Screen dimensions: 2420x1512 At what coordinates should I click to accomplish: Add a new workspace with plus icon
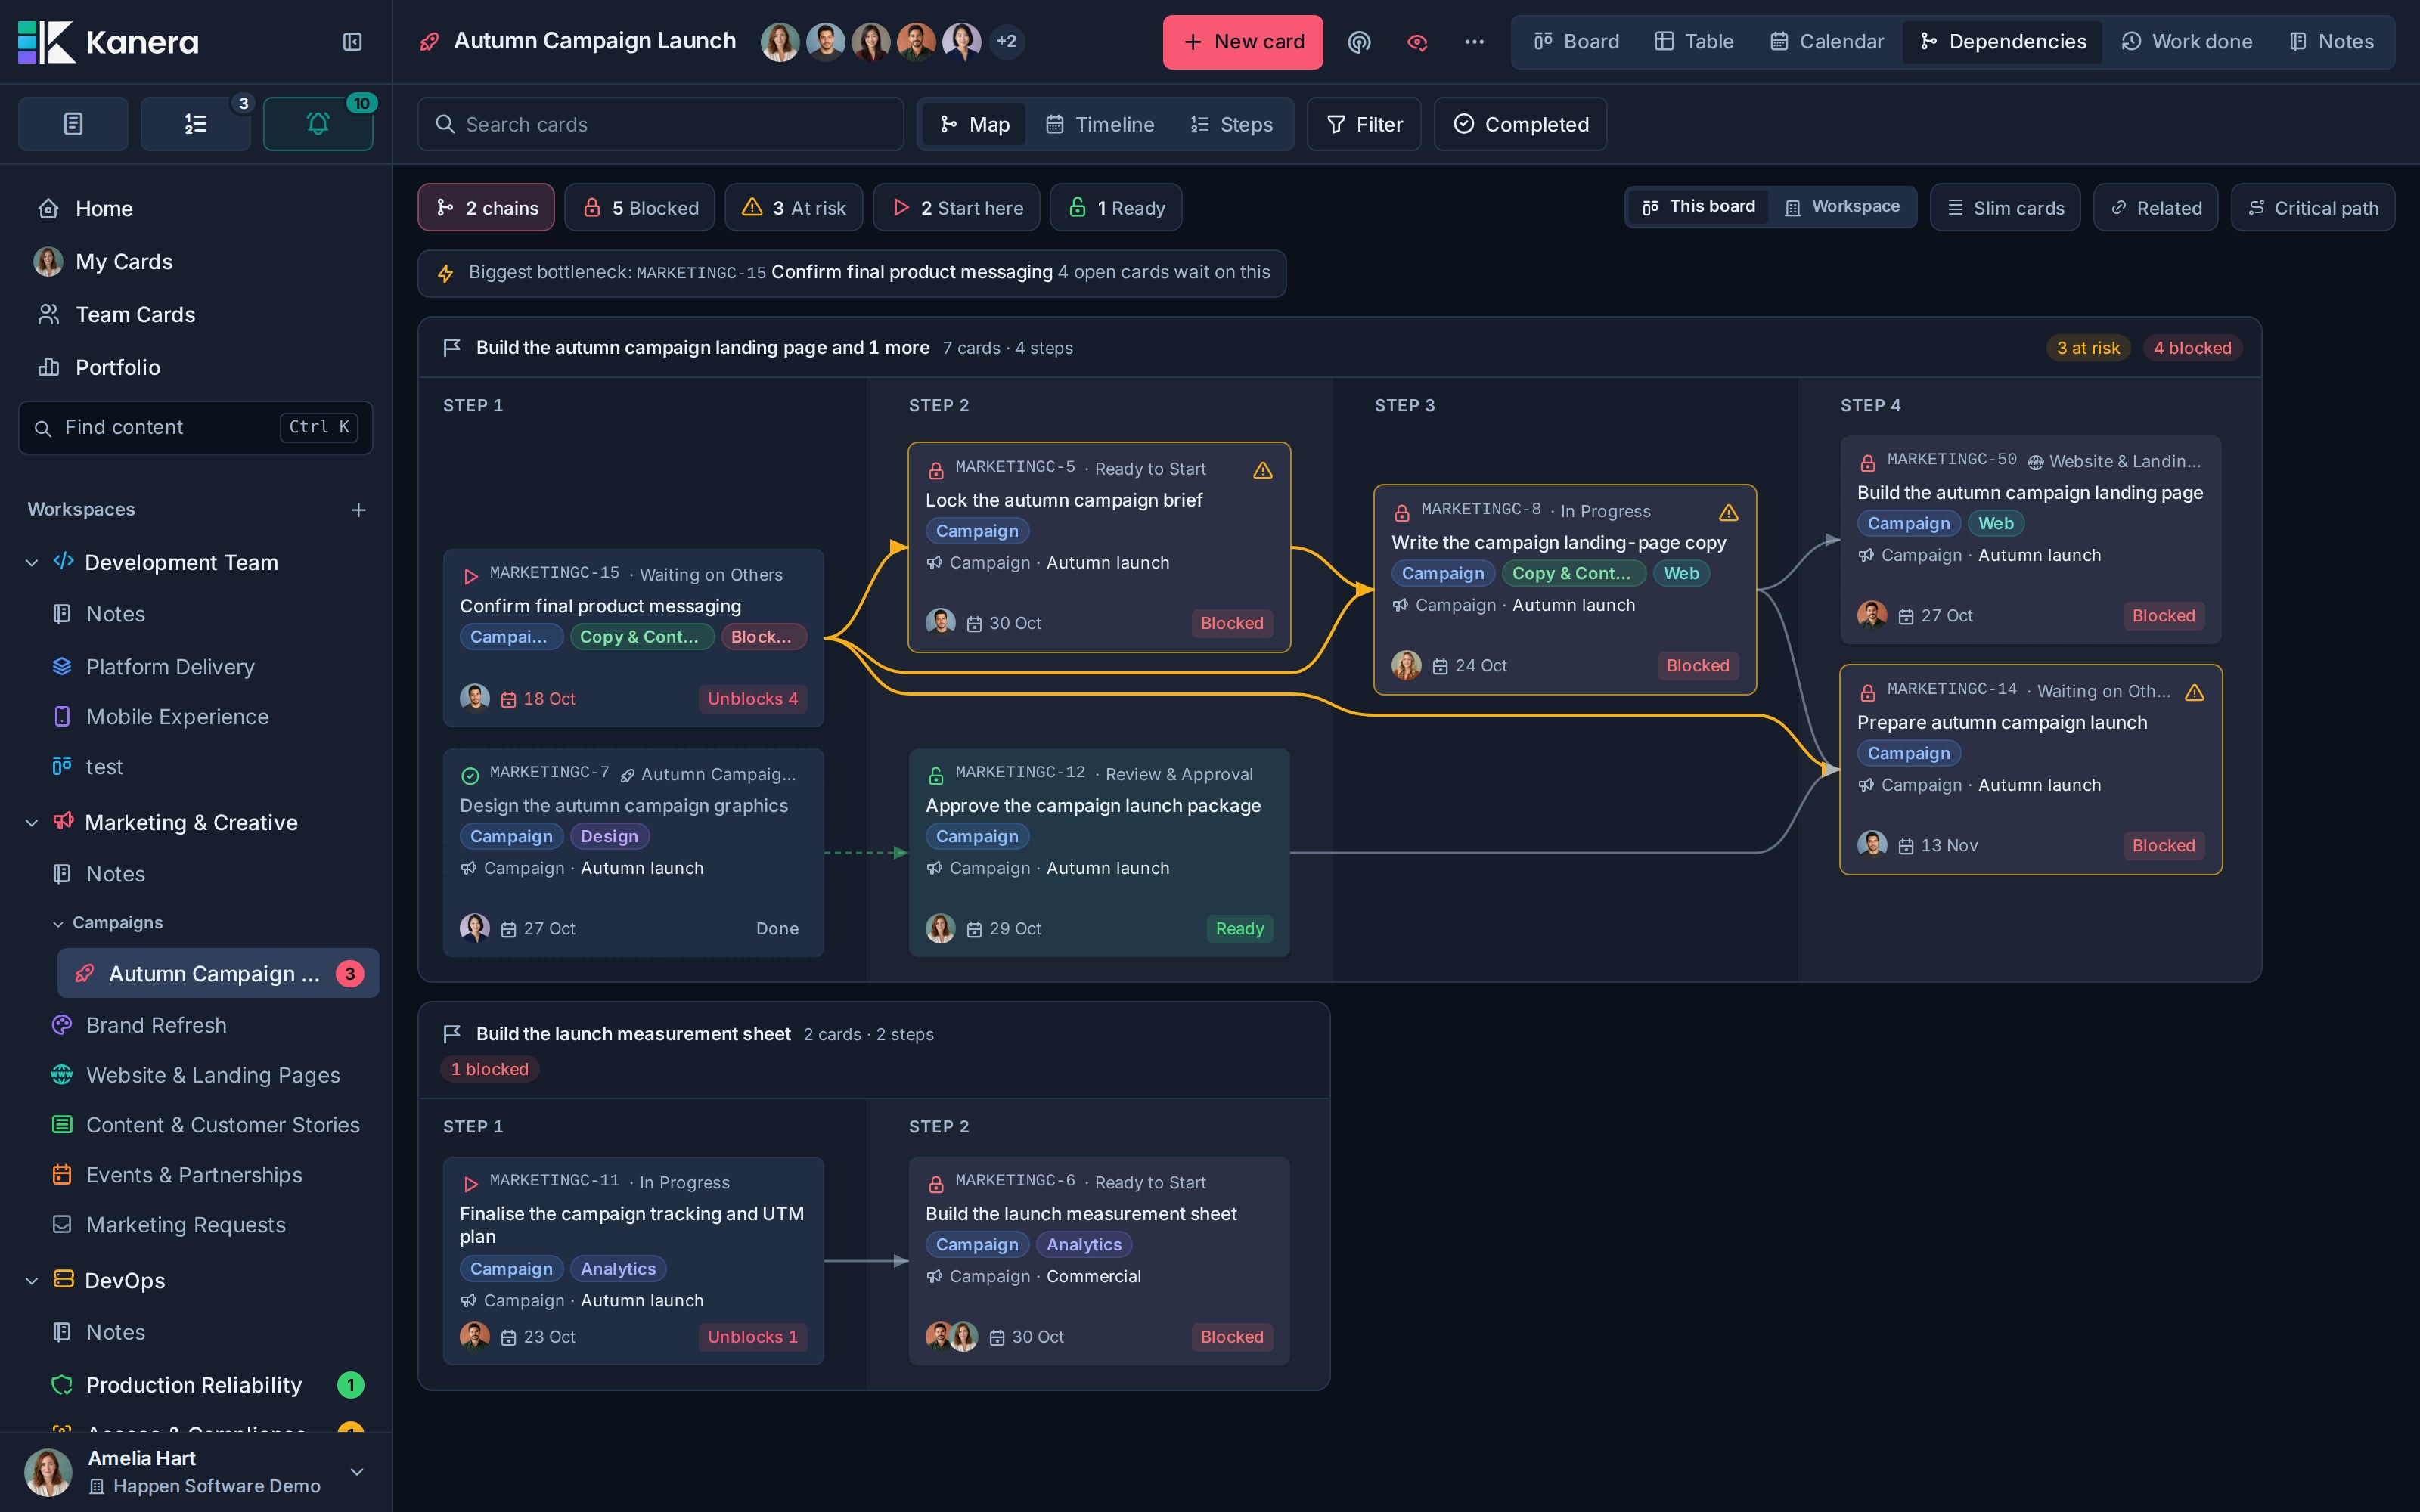[358, 510]
